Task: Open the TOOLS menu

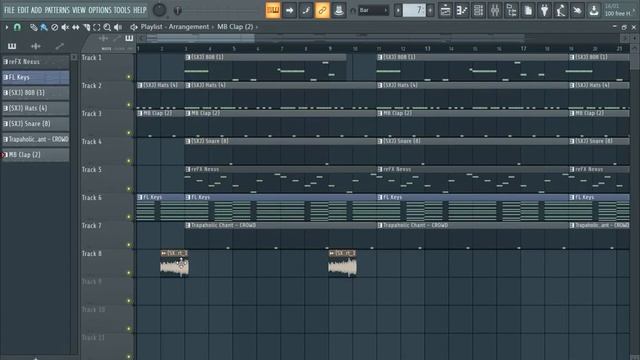Action: point(122,10)
